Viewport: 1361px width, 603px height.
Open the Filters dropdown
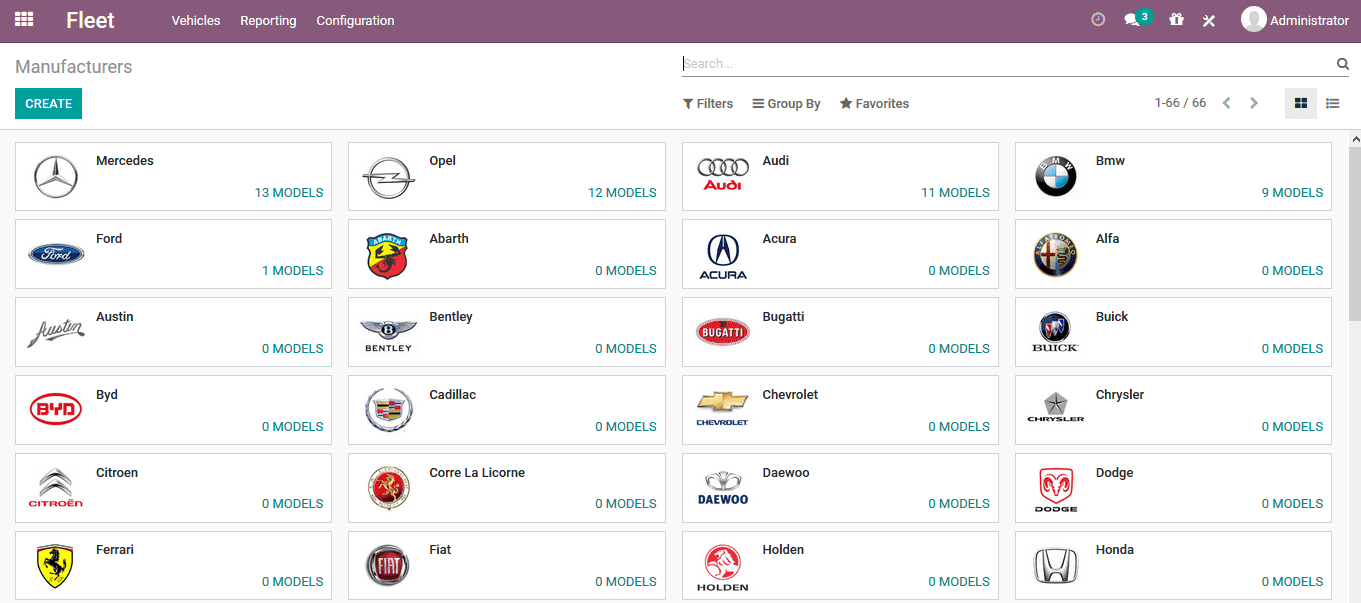[708, 104]
